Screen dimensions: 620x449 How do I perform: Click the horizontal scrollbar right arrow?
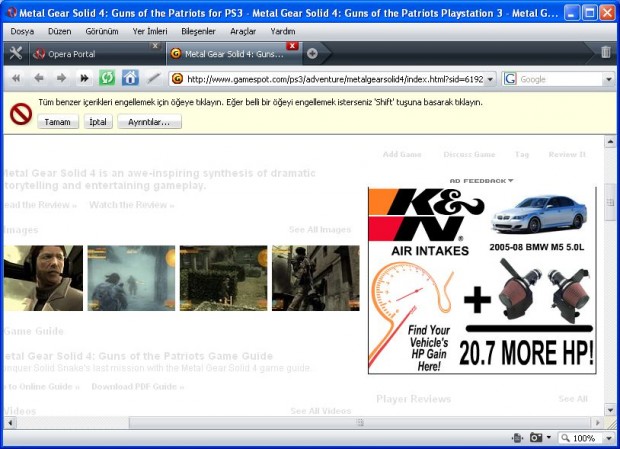point(598,423)
